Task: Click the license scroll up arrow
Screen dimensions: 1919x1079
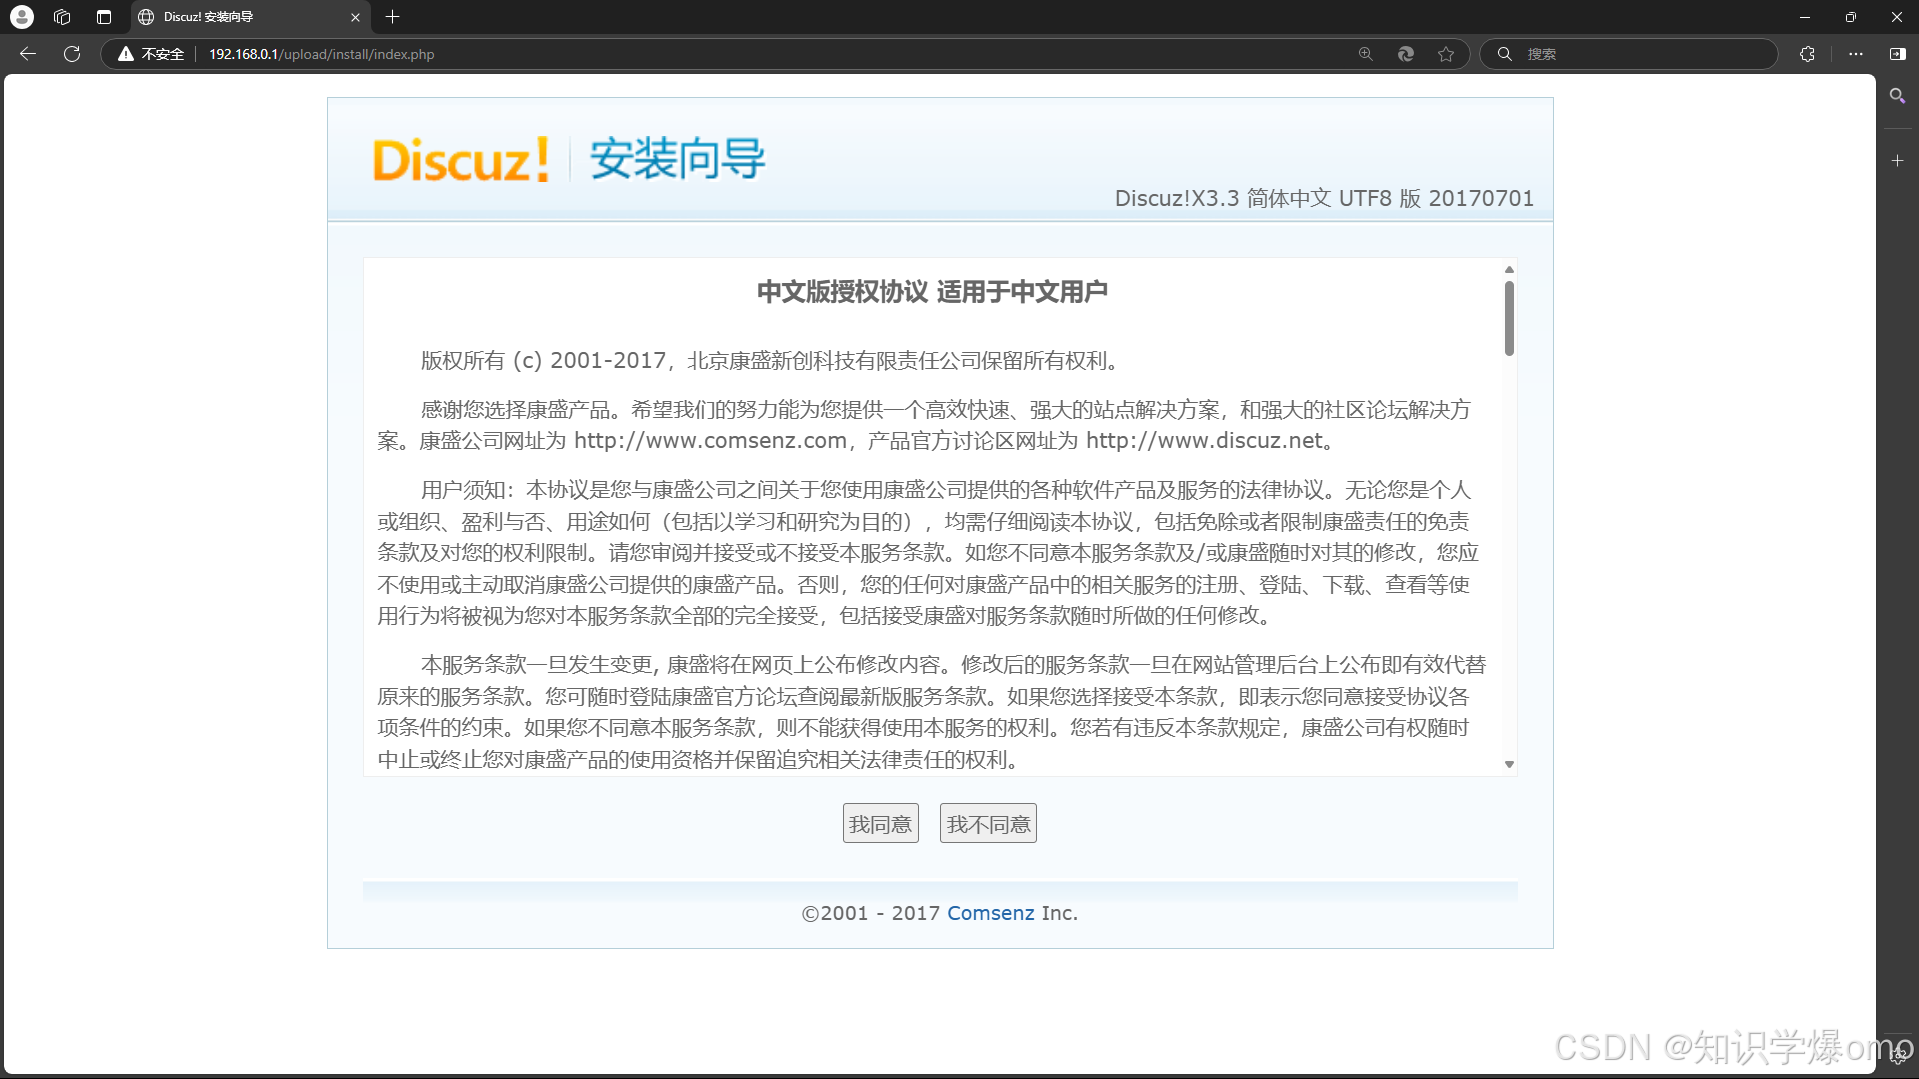Action: click(1509, 269)
